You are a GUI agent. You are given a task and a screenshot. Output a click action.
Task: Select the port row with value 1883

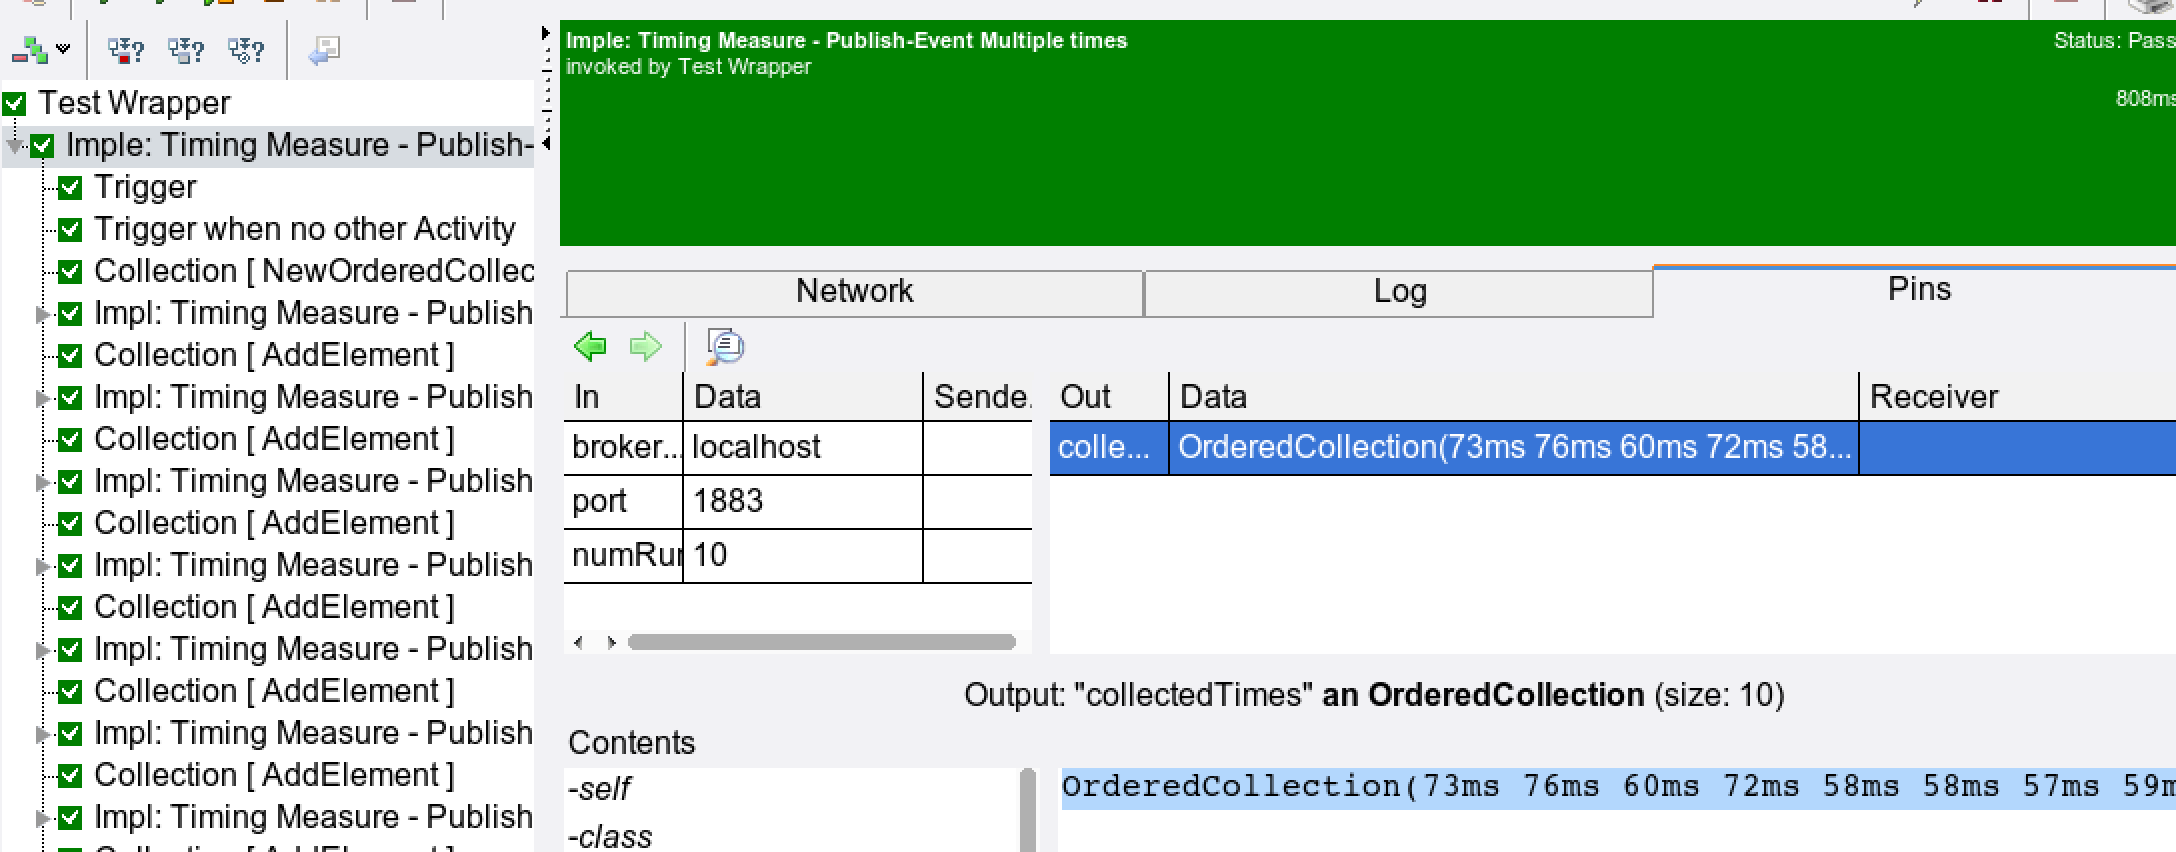pos(727,501)
